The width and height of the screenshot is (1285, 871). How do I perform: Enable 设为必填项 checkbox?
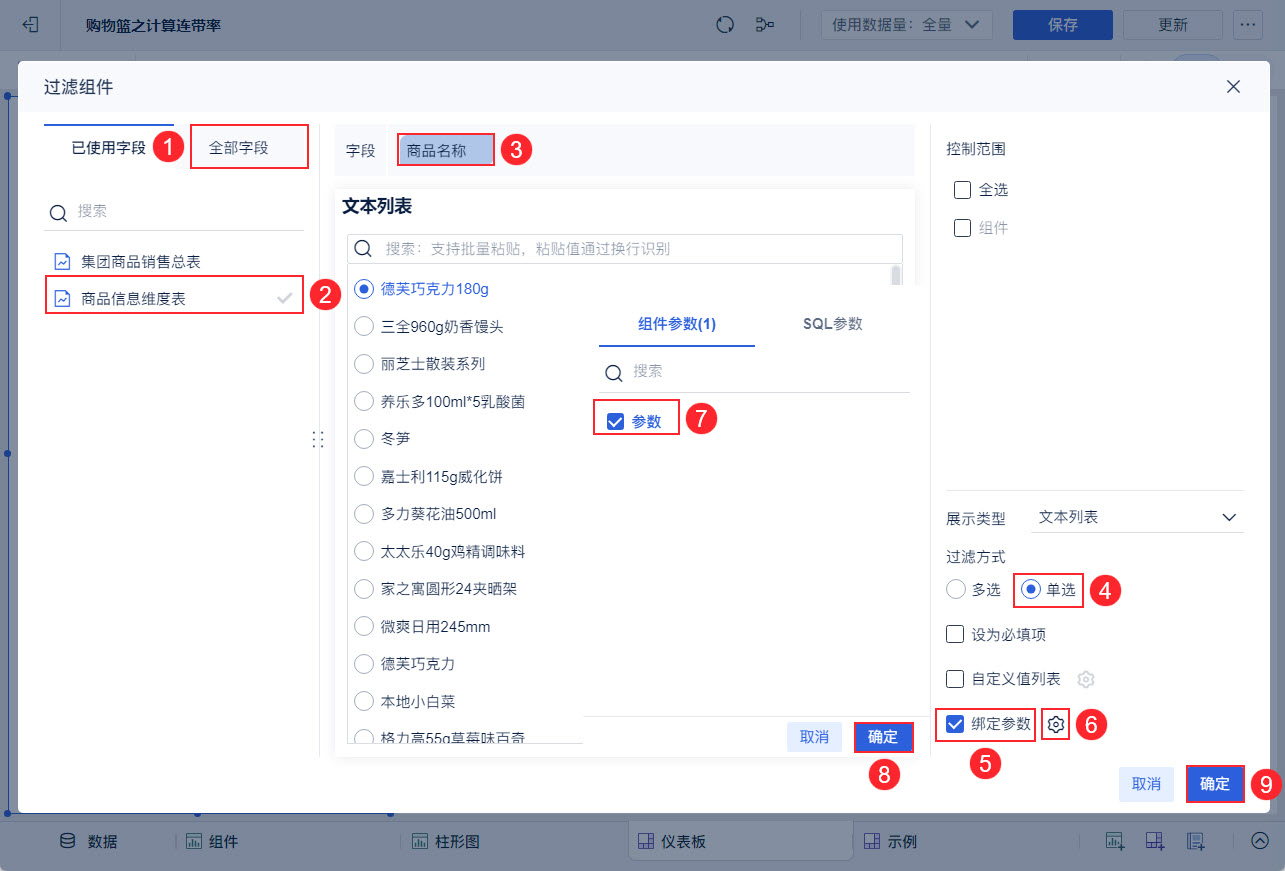click(955, 634)
